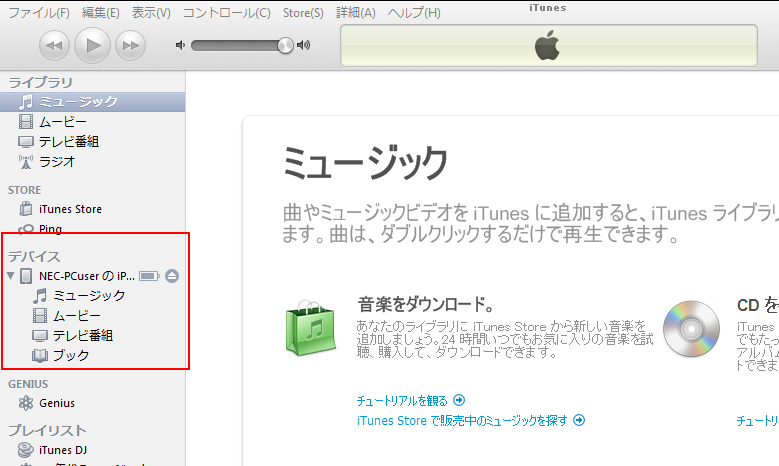Click the STORE section header
Screen dimensions: 779x466
pyautogui.click(x=24, y=190)
